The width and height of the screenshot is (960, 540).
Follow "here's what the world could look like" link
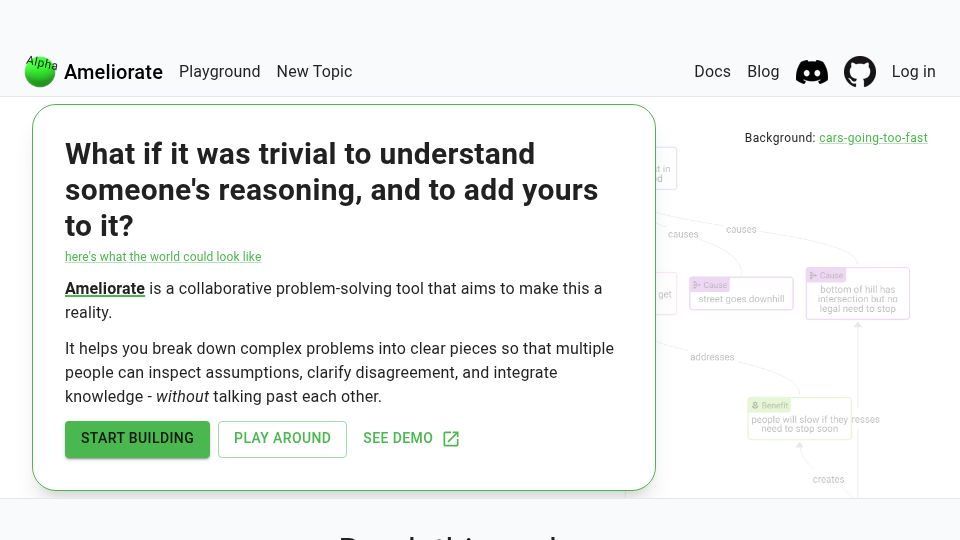pyautogui.click(x=163, y=257)
